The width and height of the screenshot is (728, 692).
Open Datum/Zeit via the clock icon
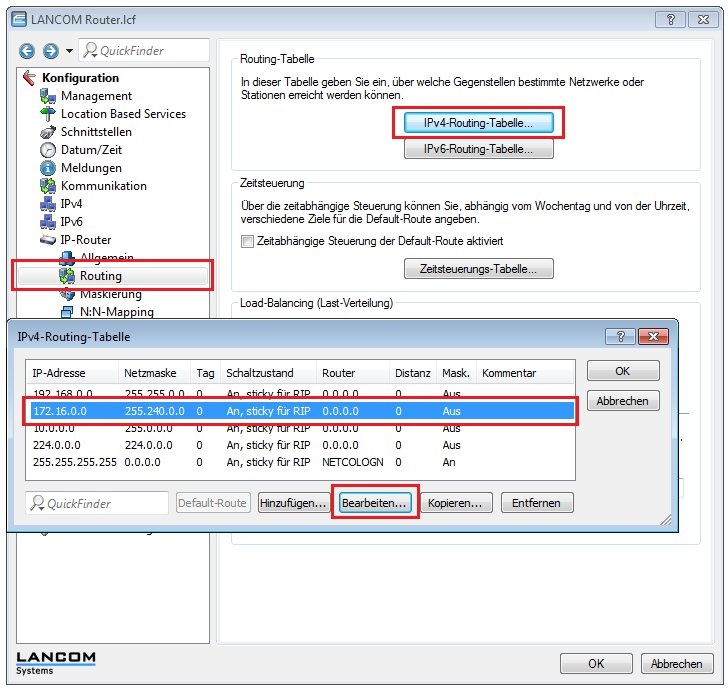pyautogui.click(x=48, y=150)
